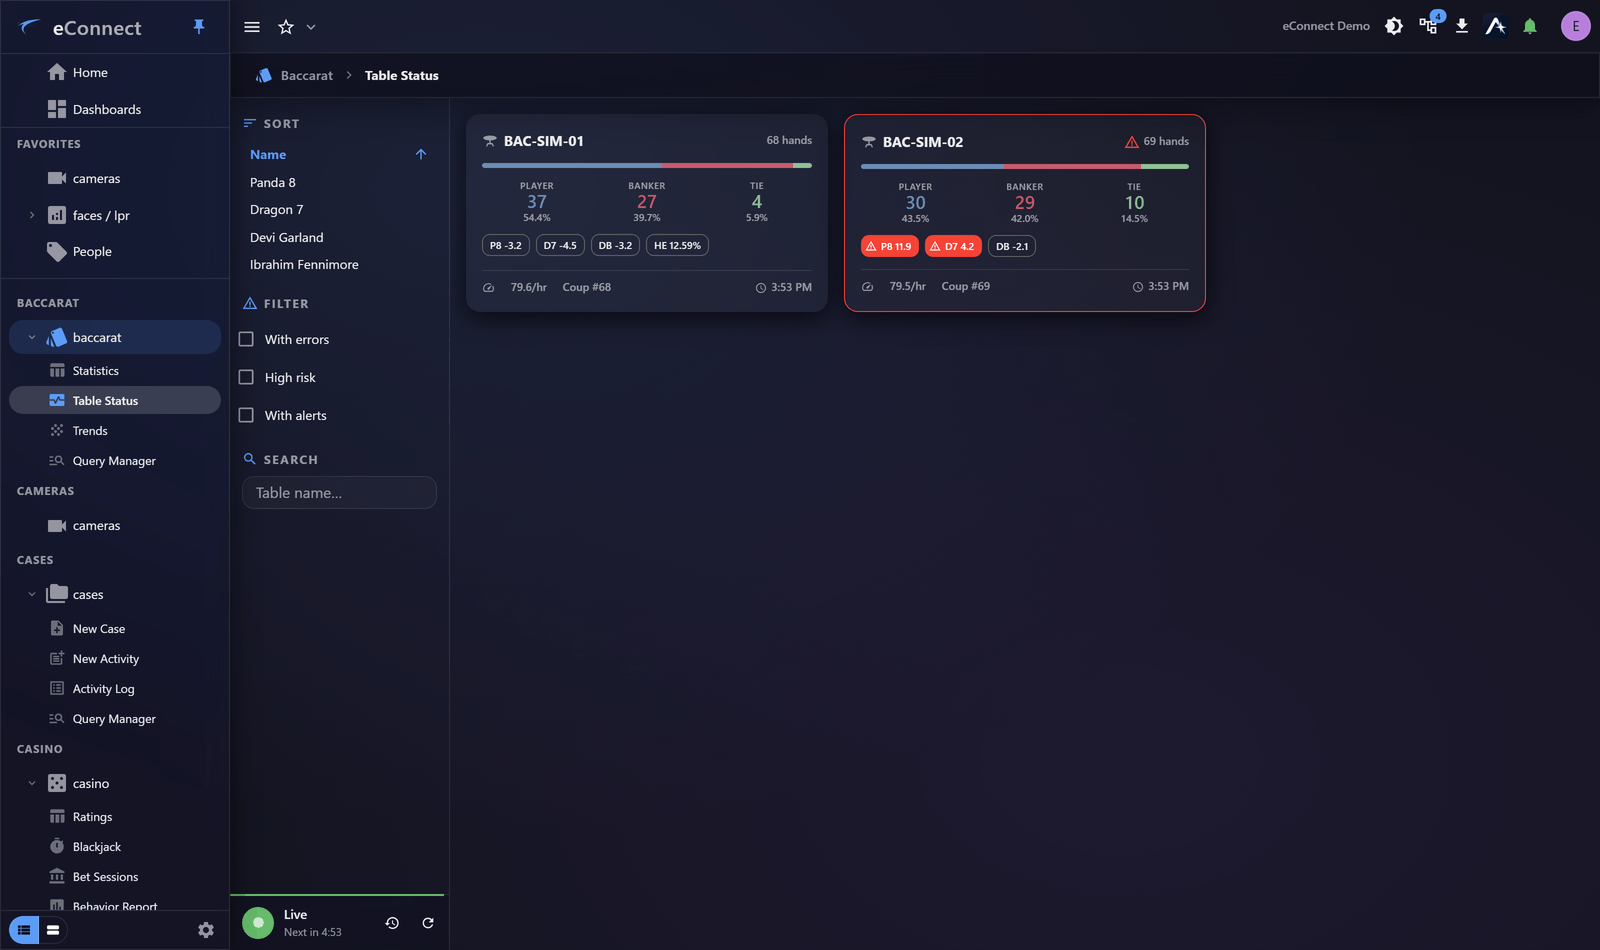Viewport: 1600px width, 950px height.
Task: Open the network connections icon with badge
Action: click(1429, 25)
